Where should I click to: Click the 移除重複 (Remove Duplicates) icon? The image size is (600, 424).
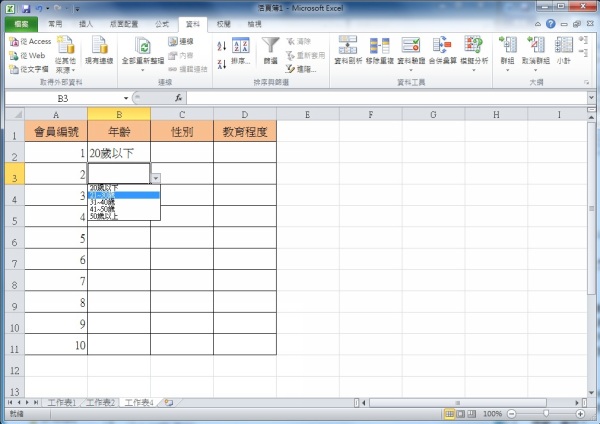pyautogui.click(x=379, y=50)
